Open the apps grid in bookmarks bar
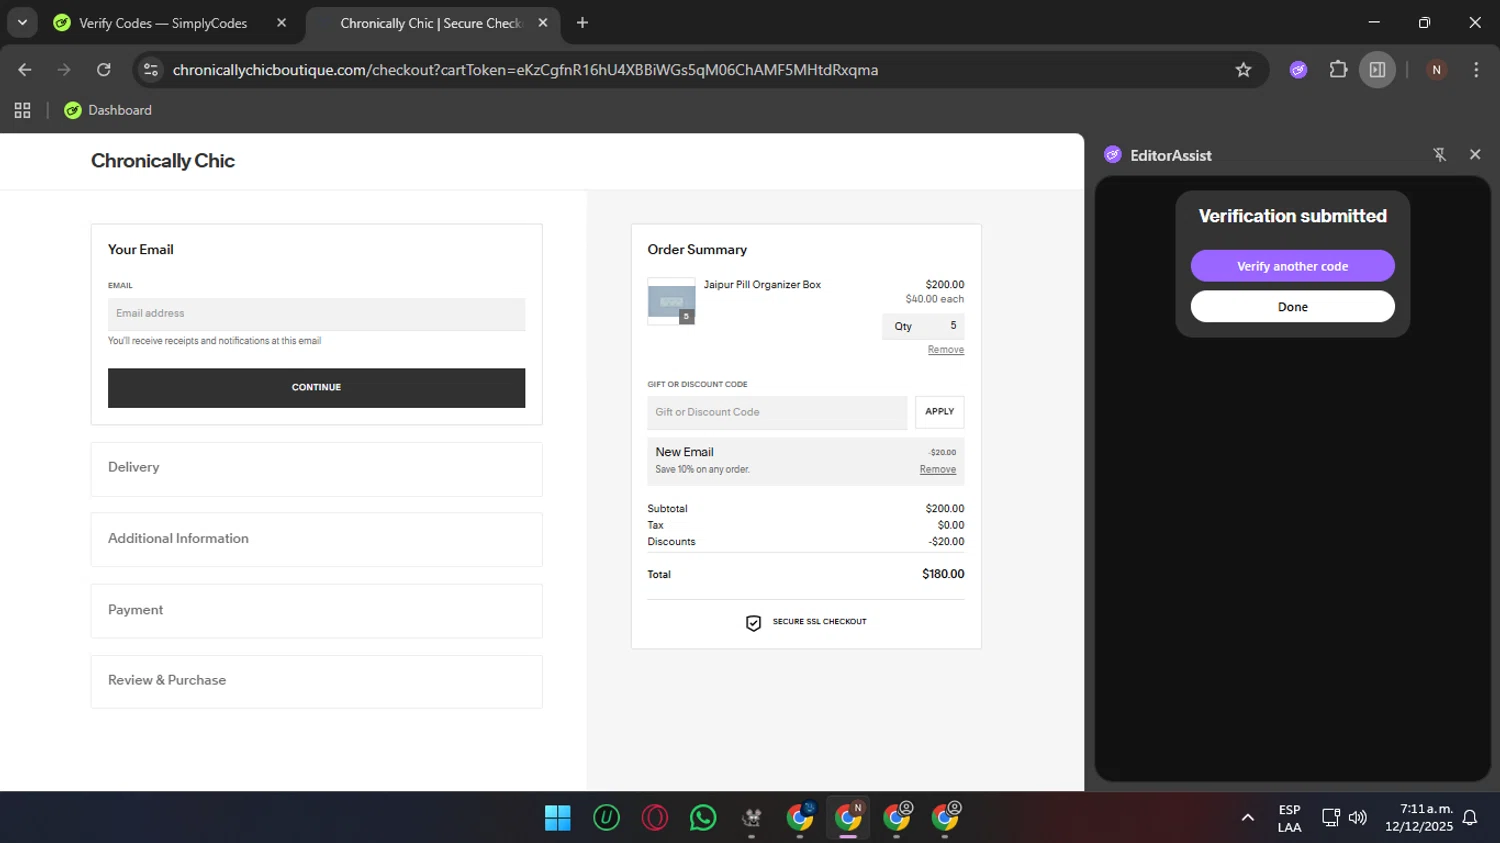The width and height of the screenshot is (1500, 843). pos(22,110)
